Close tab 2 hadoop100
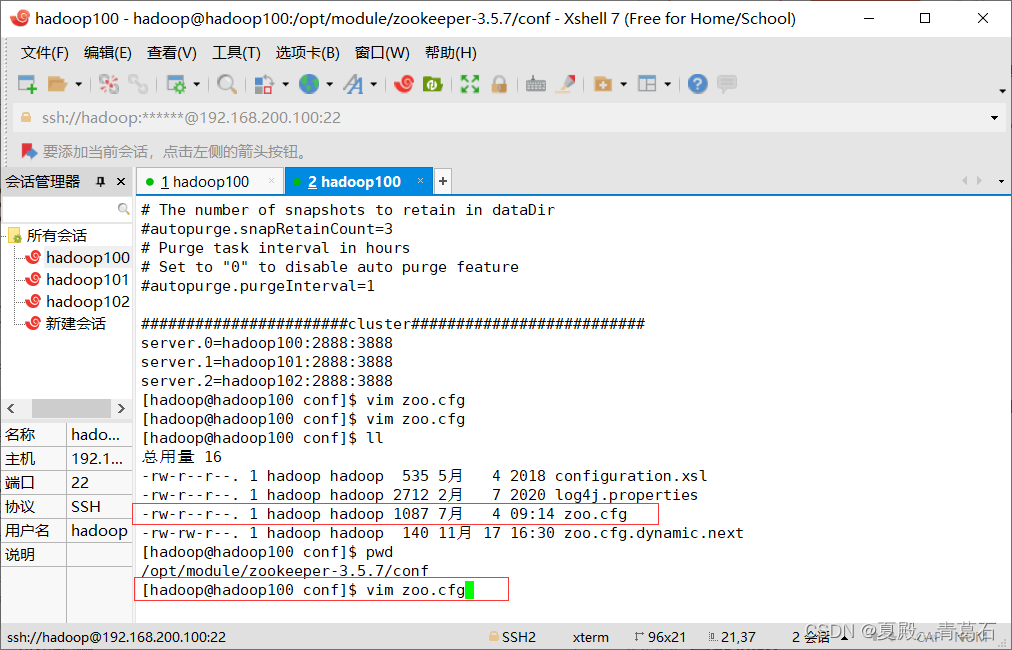The image size is (1012, 650). pyautogui.click(x=420, y=181)
